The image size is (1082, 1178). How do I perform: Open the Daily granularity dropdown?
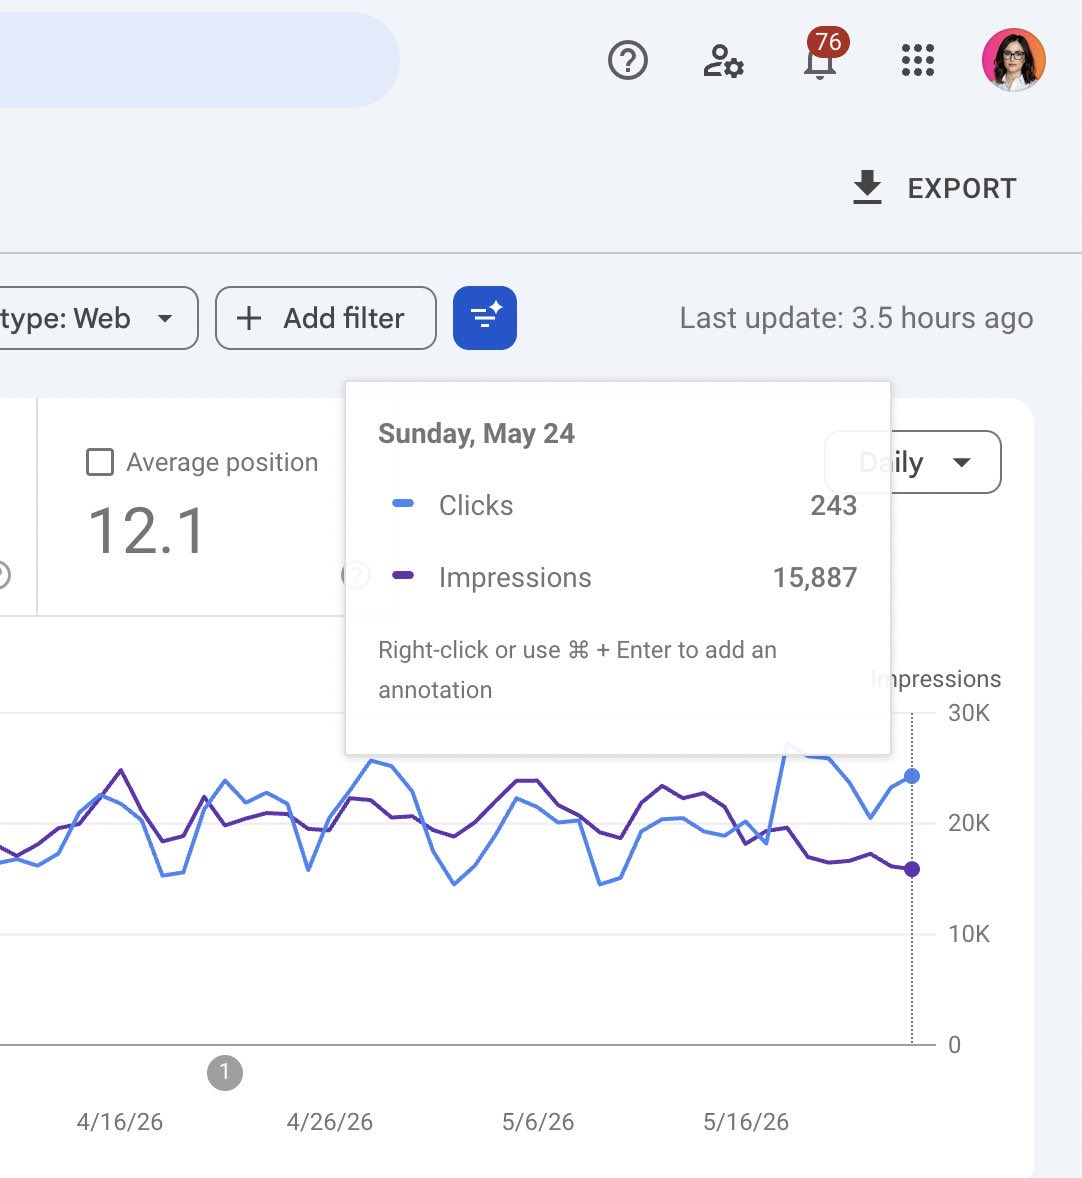pos(913,462)
